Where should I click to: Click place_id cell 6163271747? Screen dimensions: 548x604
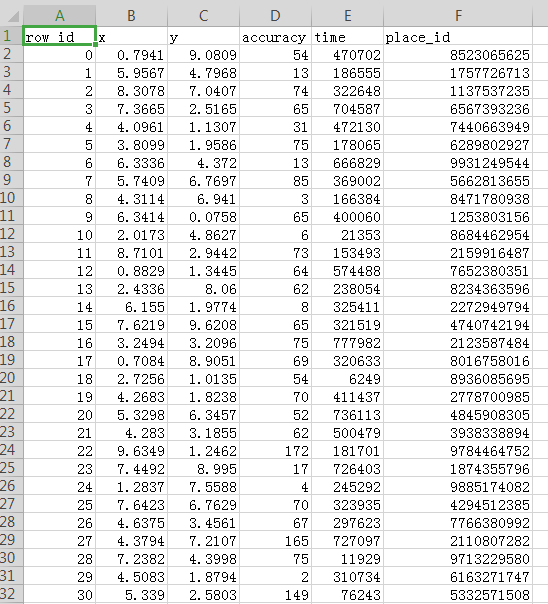458,577
